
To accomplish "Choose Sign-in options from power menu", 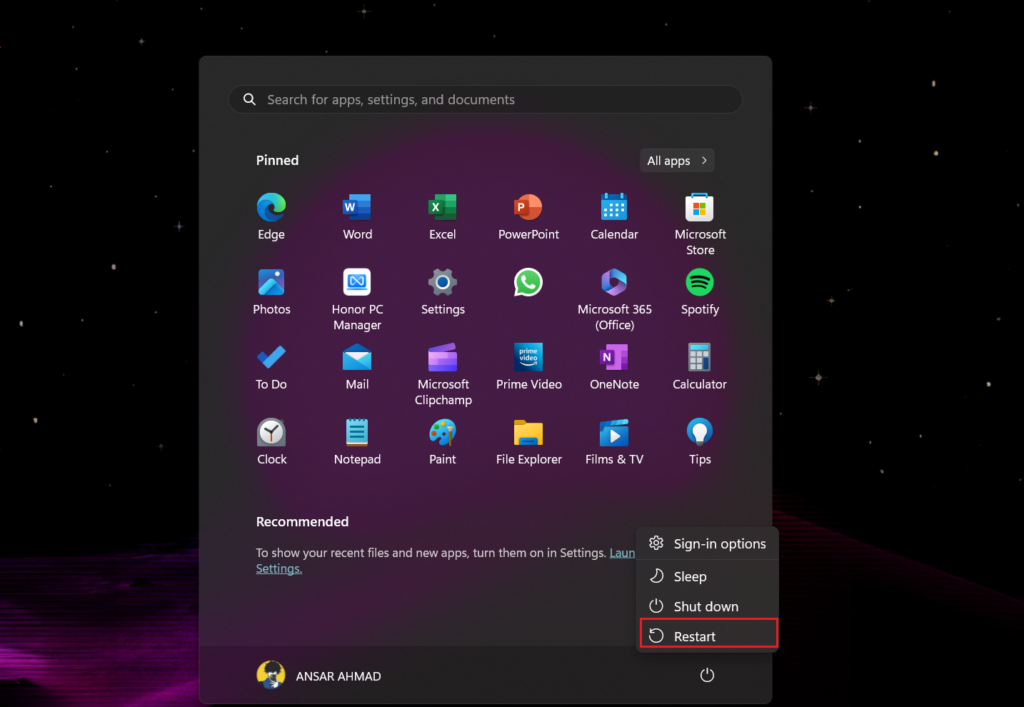I will 707,543.
